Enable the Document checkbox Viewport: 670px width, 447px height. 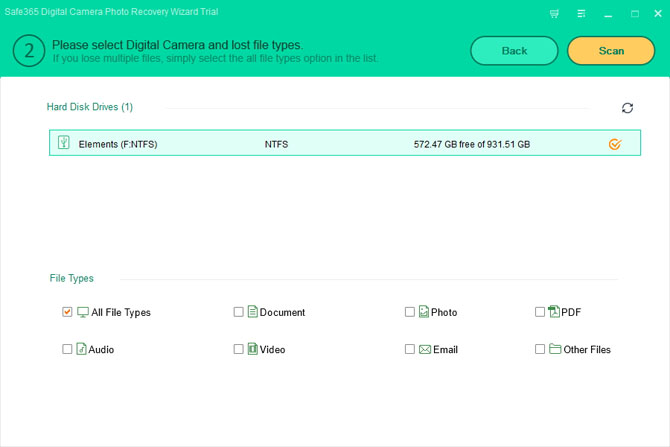pyautogui.click(x=238, y=312)
